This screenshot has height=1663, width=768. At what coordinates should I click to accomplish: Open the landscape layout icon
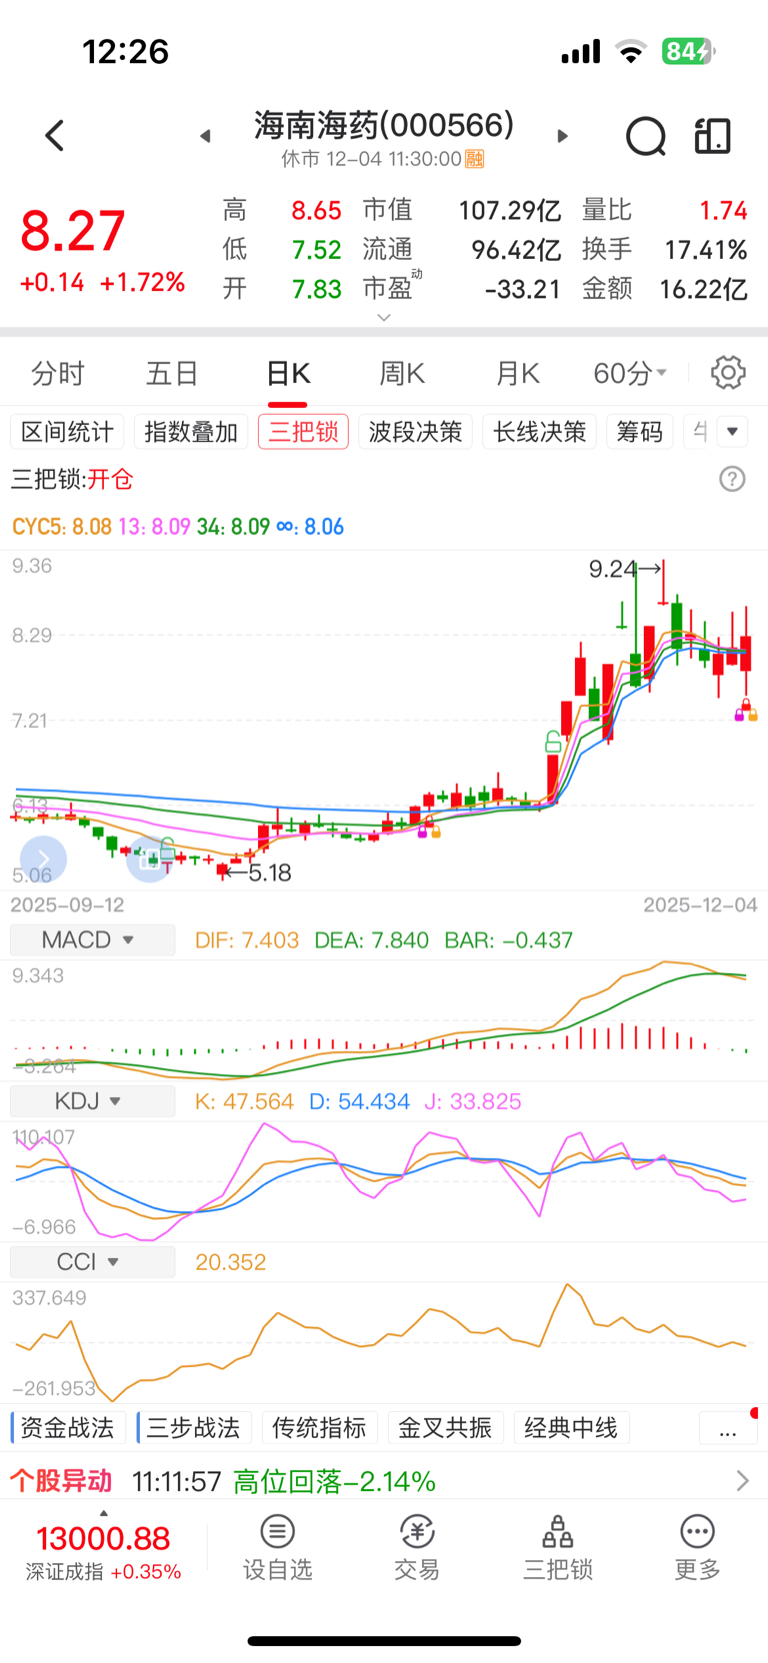[x=713, y=136]
